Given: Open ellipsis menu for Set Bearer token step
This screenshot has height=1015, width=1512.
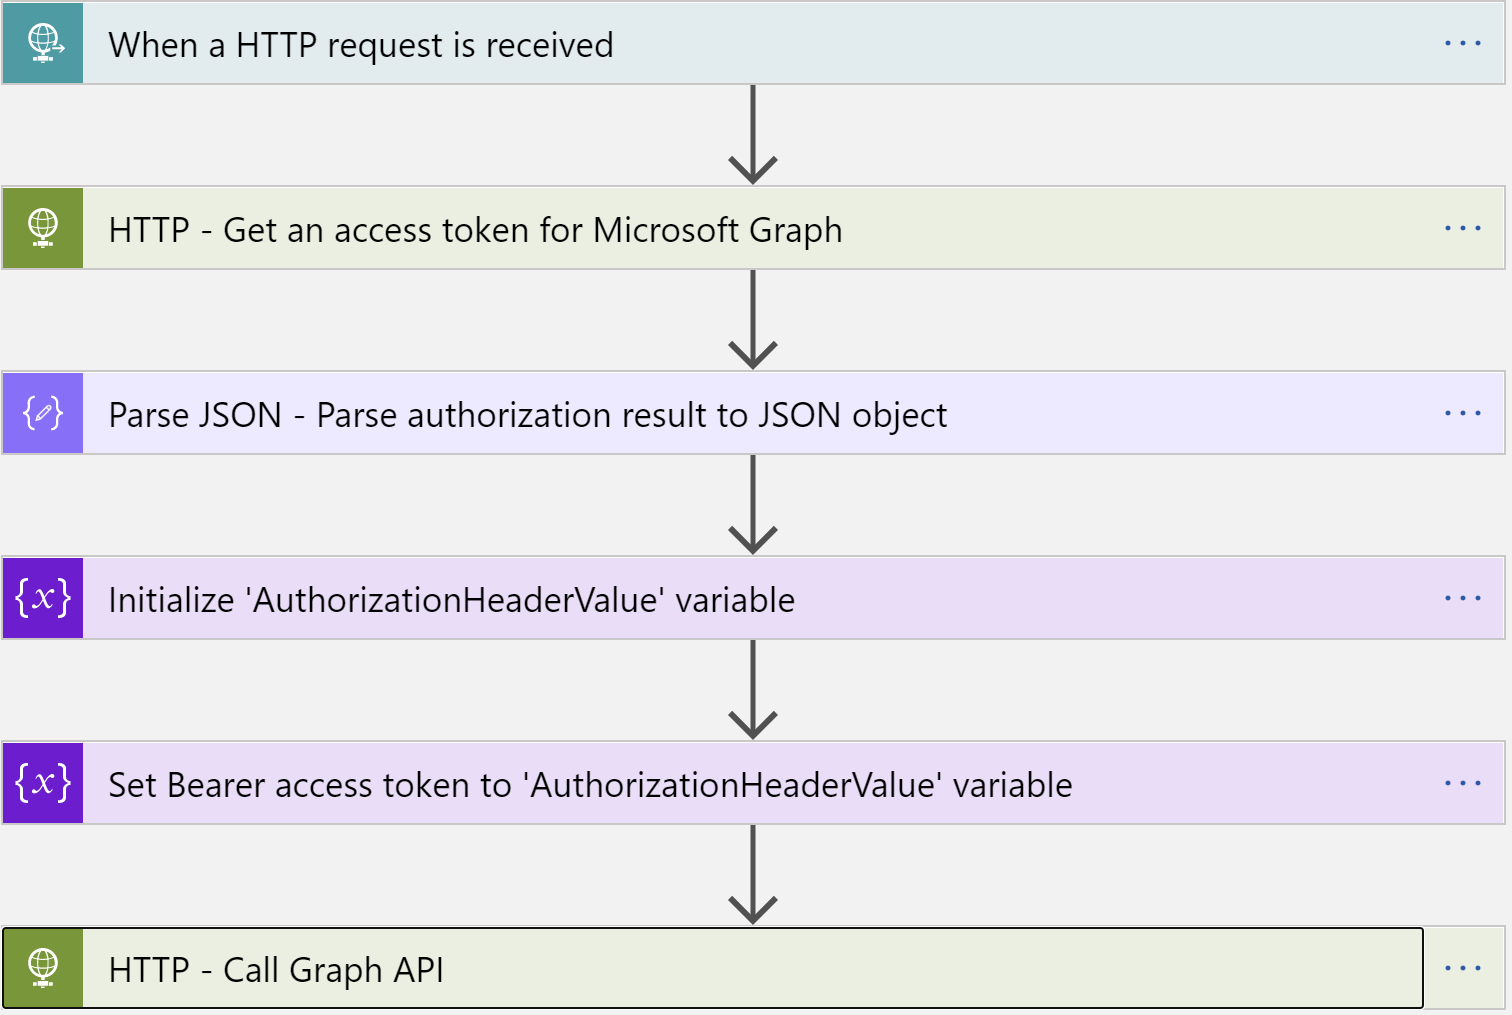Looking at the screenshot, I should click(x=1462, y=783).
